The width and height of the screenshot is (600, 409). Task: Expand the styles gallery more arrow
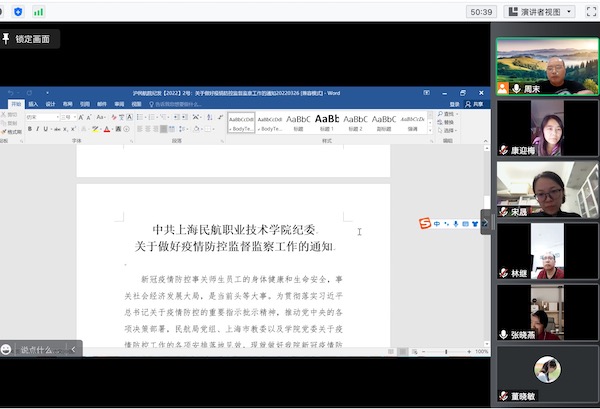pos(430,130)
